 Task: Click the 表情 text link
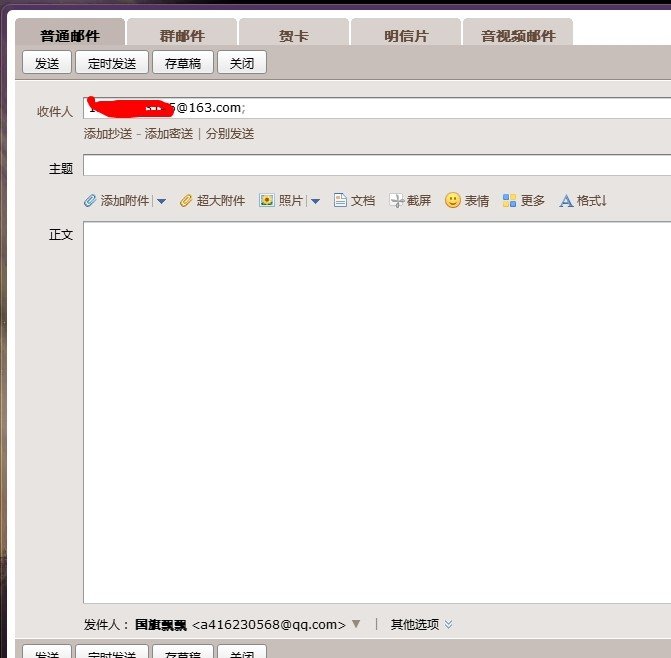(477, 200)
